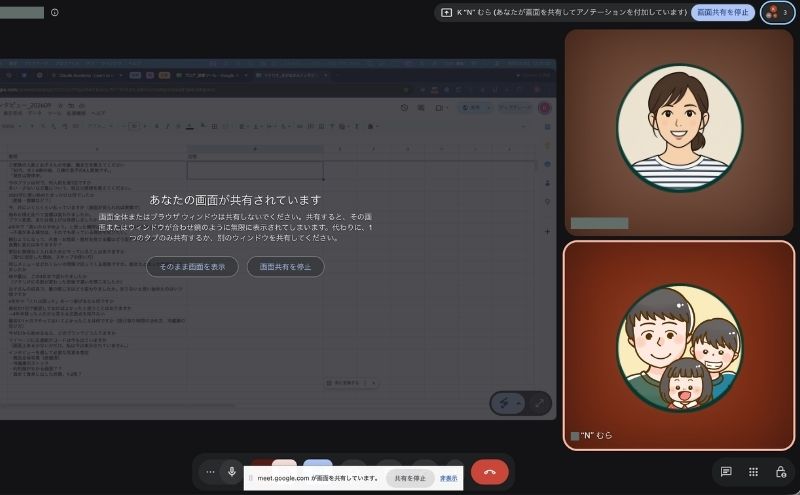Select the family avatar tile labeled むら
Viewport: 800px width, 495px height.
[x=679, y=345]
